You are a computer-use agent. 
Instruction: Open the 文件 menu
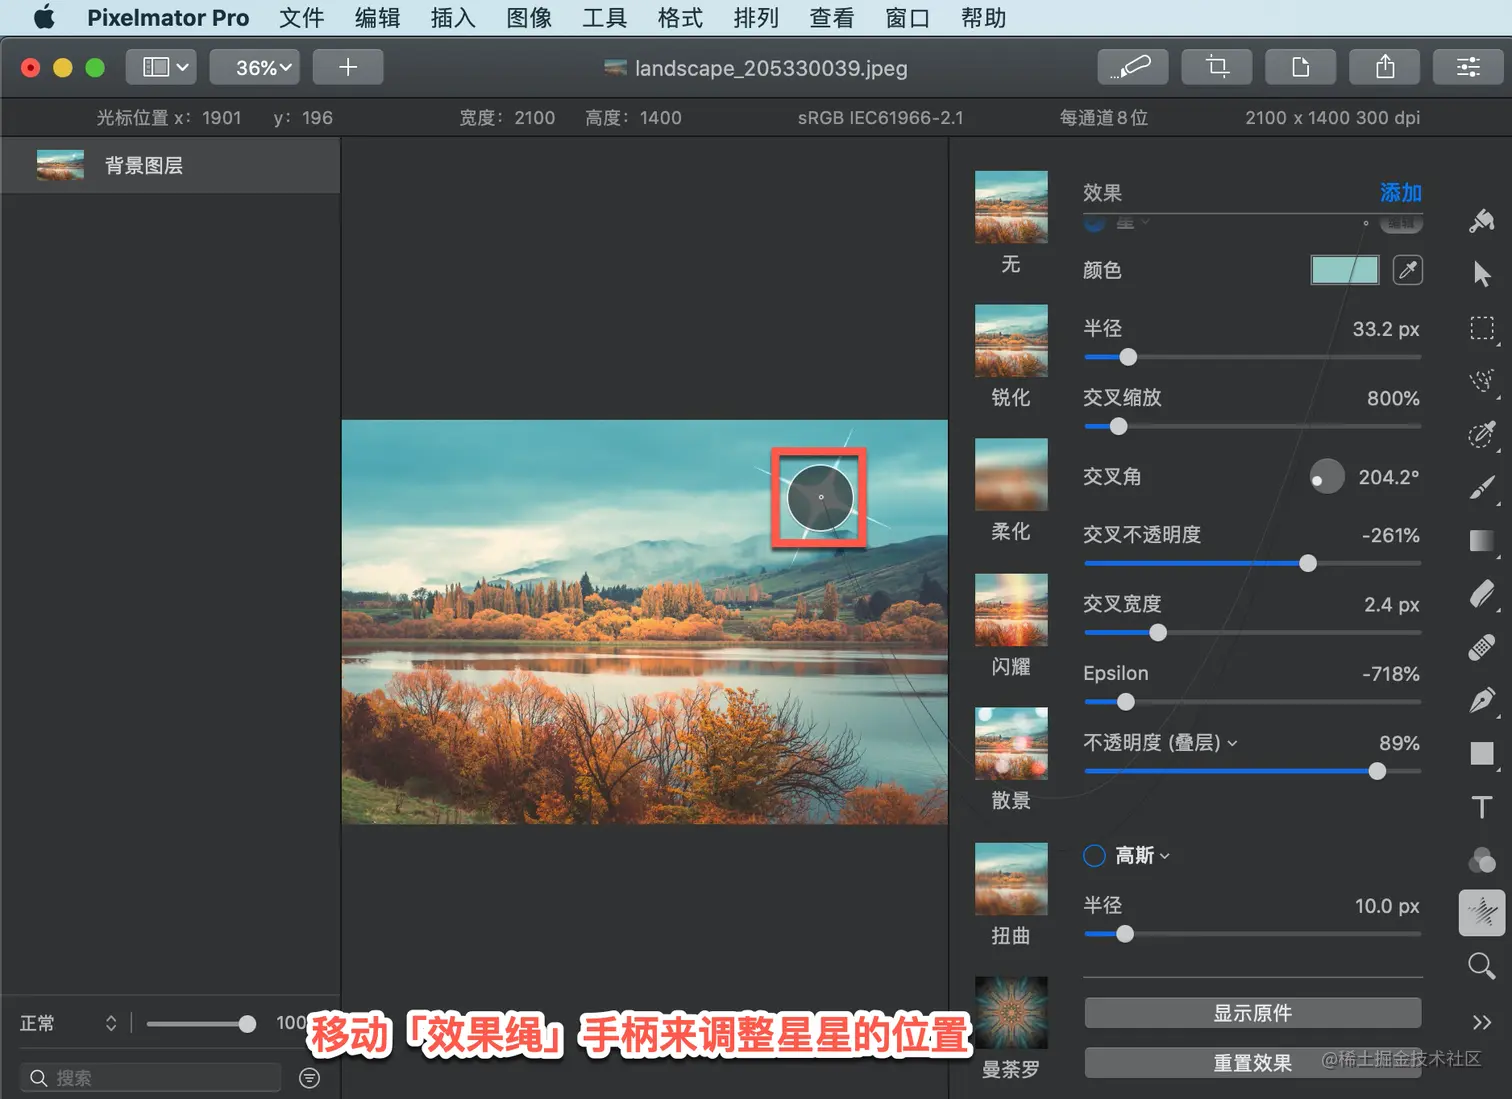click(x=302, y=18)
